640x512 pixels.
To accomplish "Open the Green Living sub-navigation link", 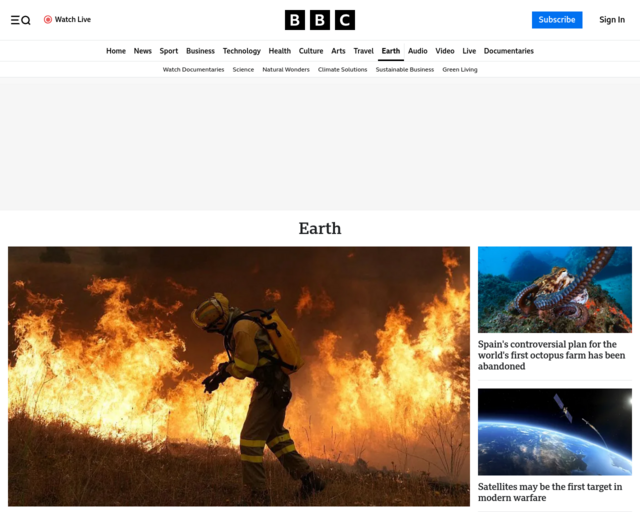I will tap(460, 70).
